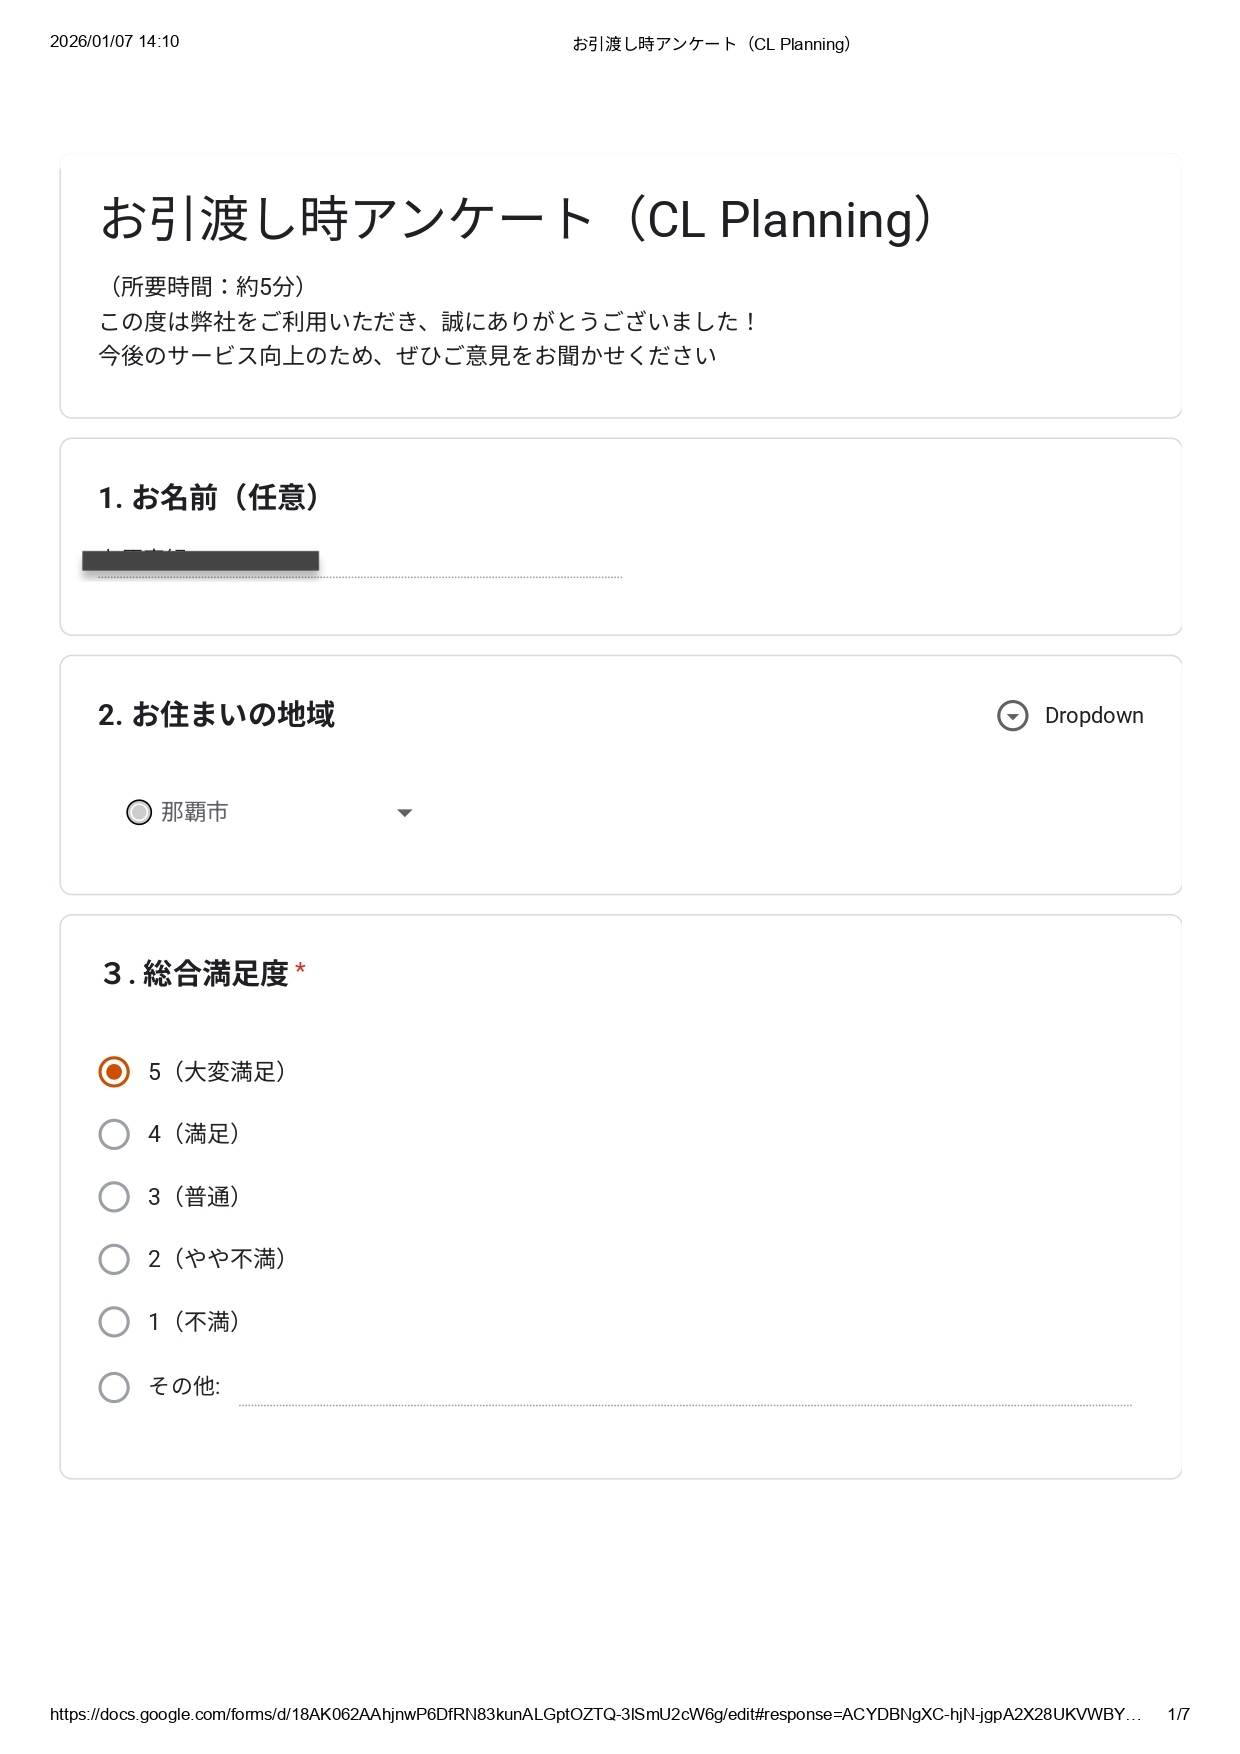Click question heading 3. 総合満足度
The image size is (1240, 1754).
(x=197, y=973)
